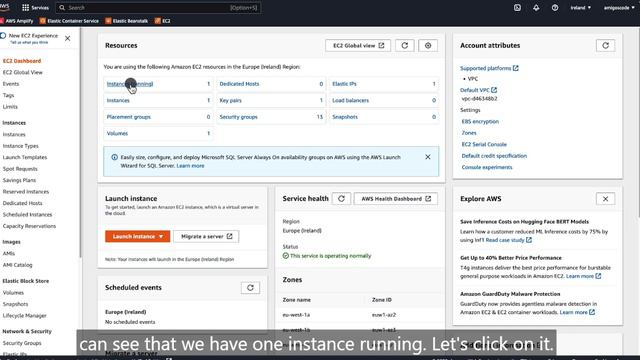Open Instances (running) resource link
Viewport: 640px width, 360px height.
(130, 84)
